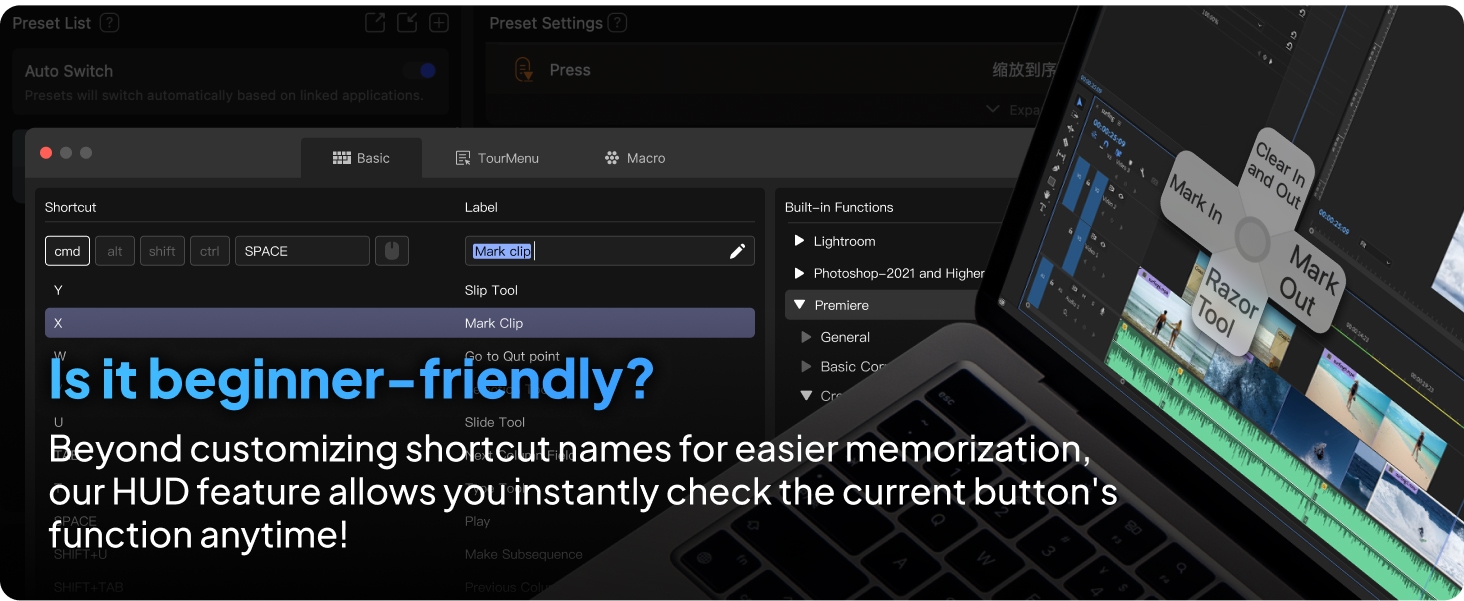Collapse the Premiere functions group
The width and height of the screenshot is (1464, 601).
point(799,305)
